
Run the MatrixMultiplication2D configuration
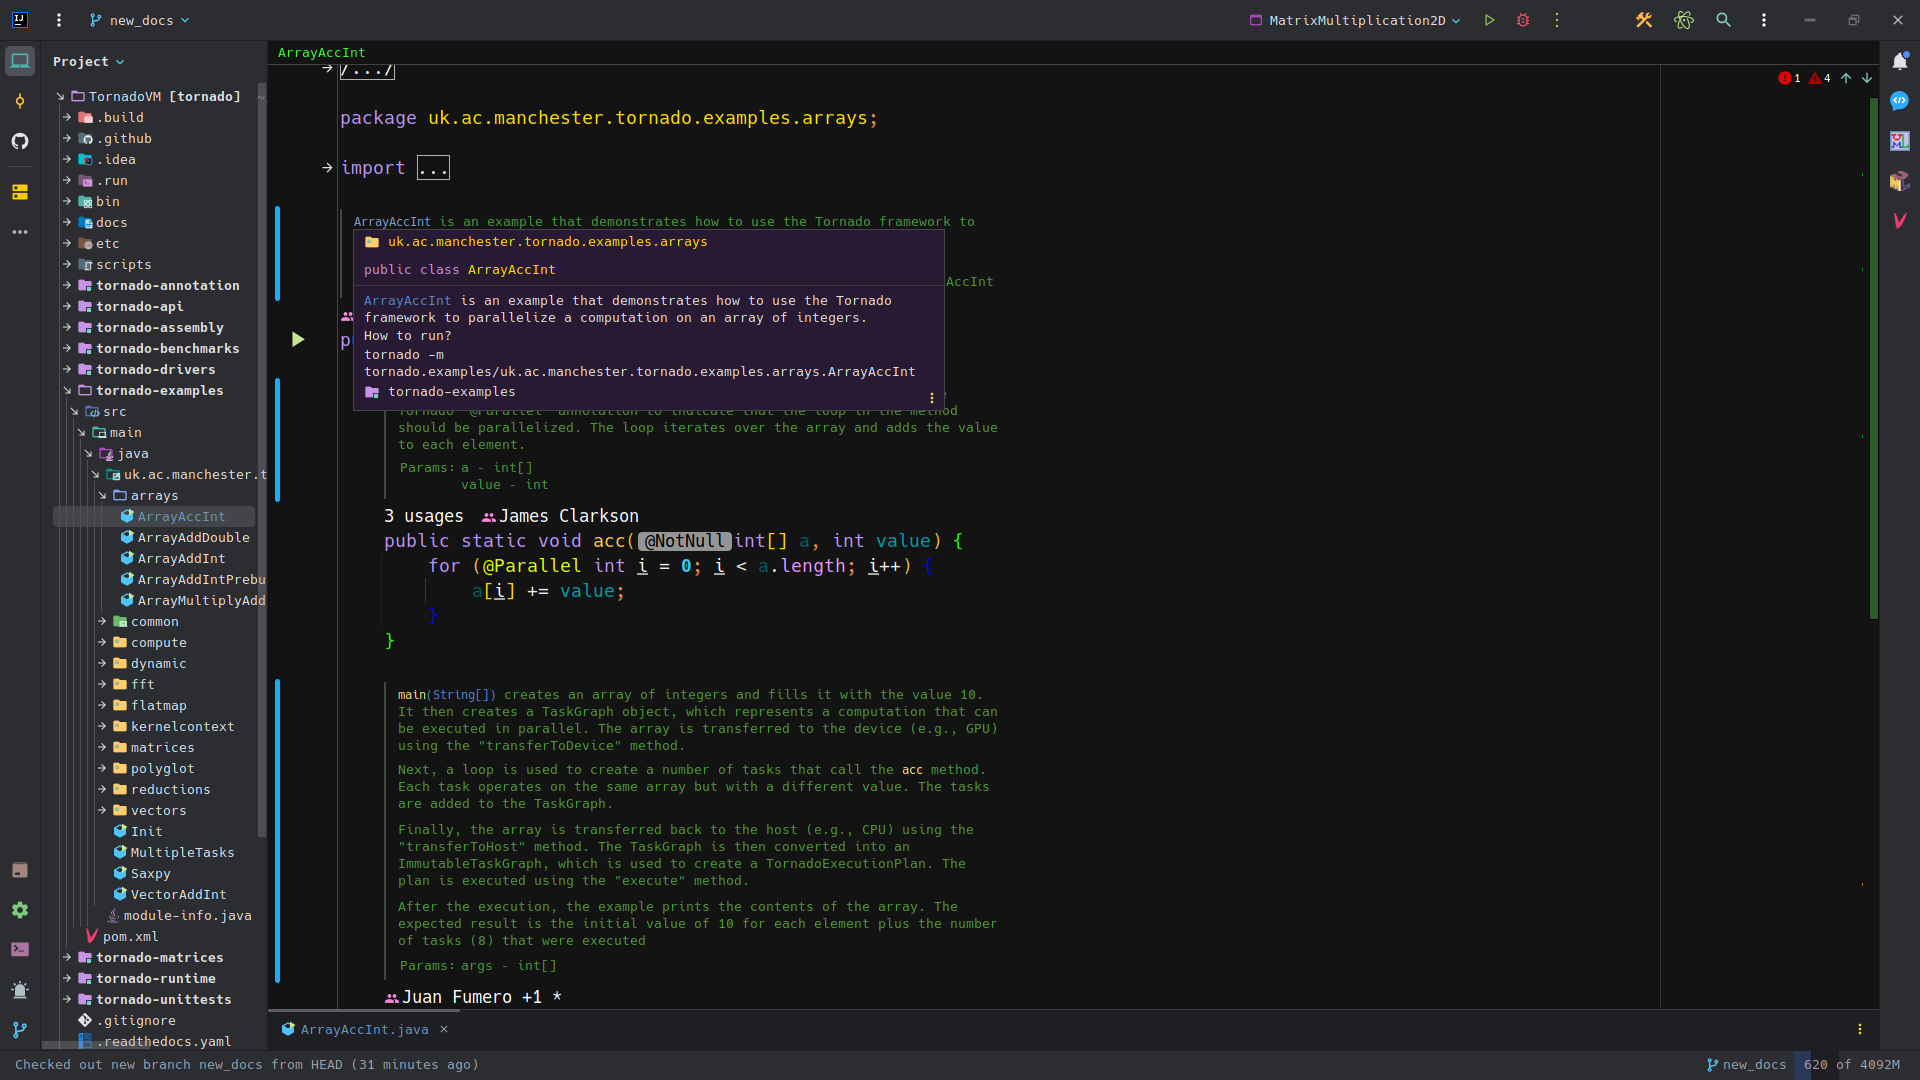1489,20
